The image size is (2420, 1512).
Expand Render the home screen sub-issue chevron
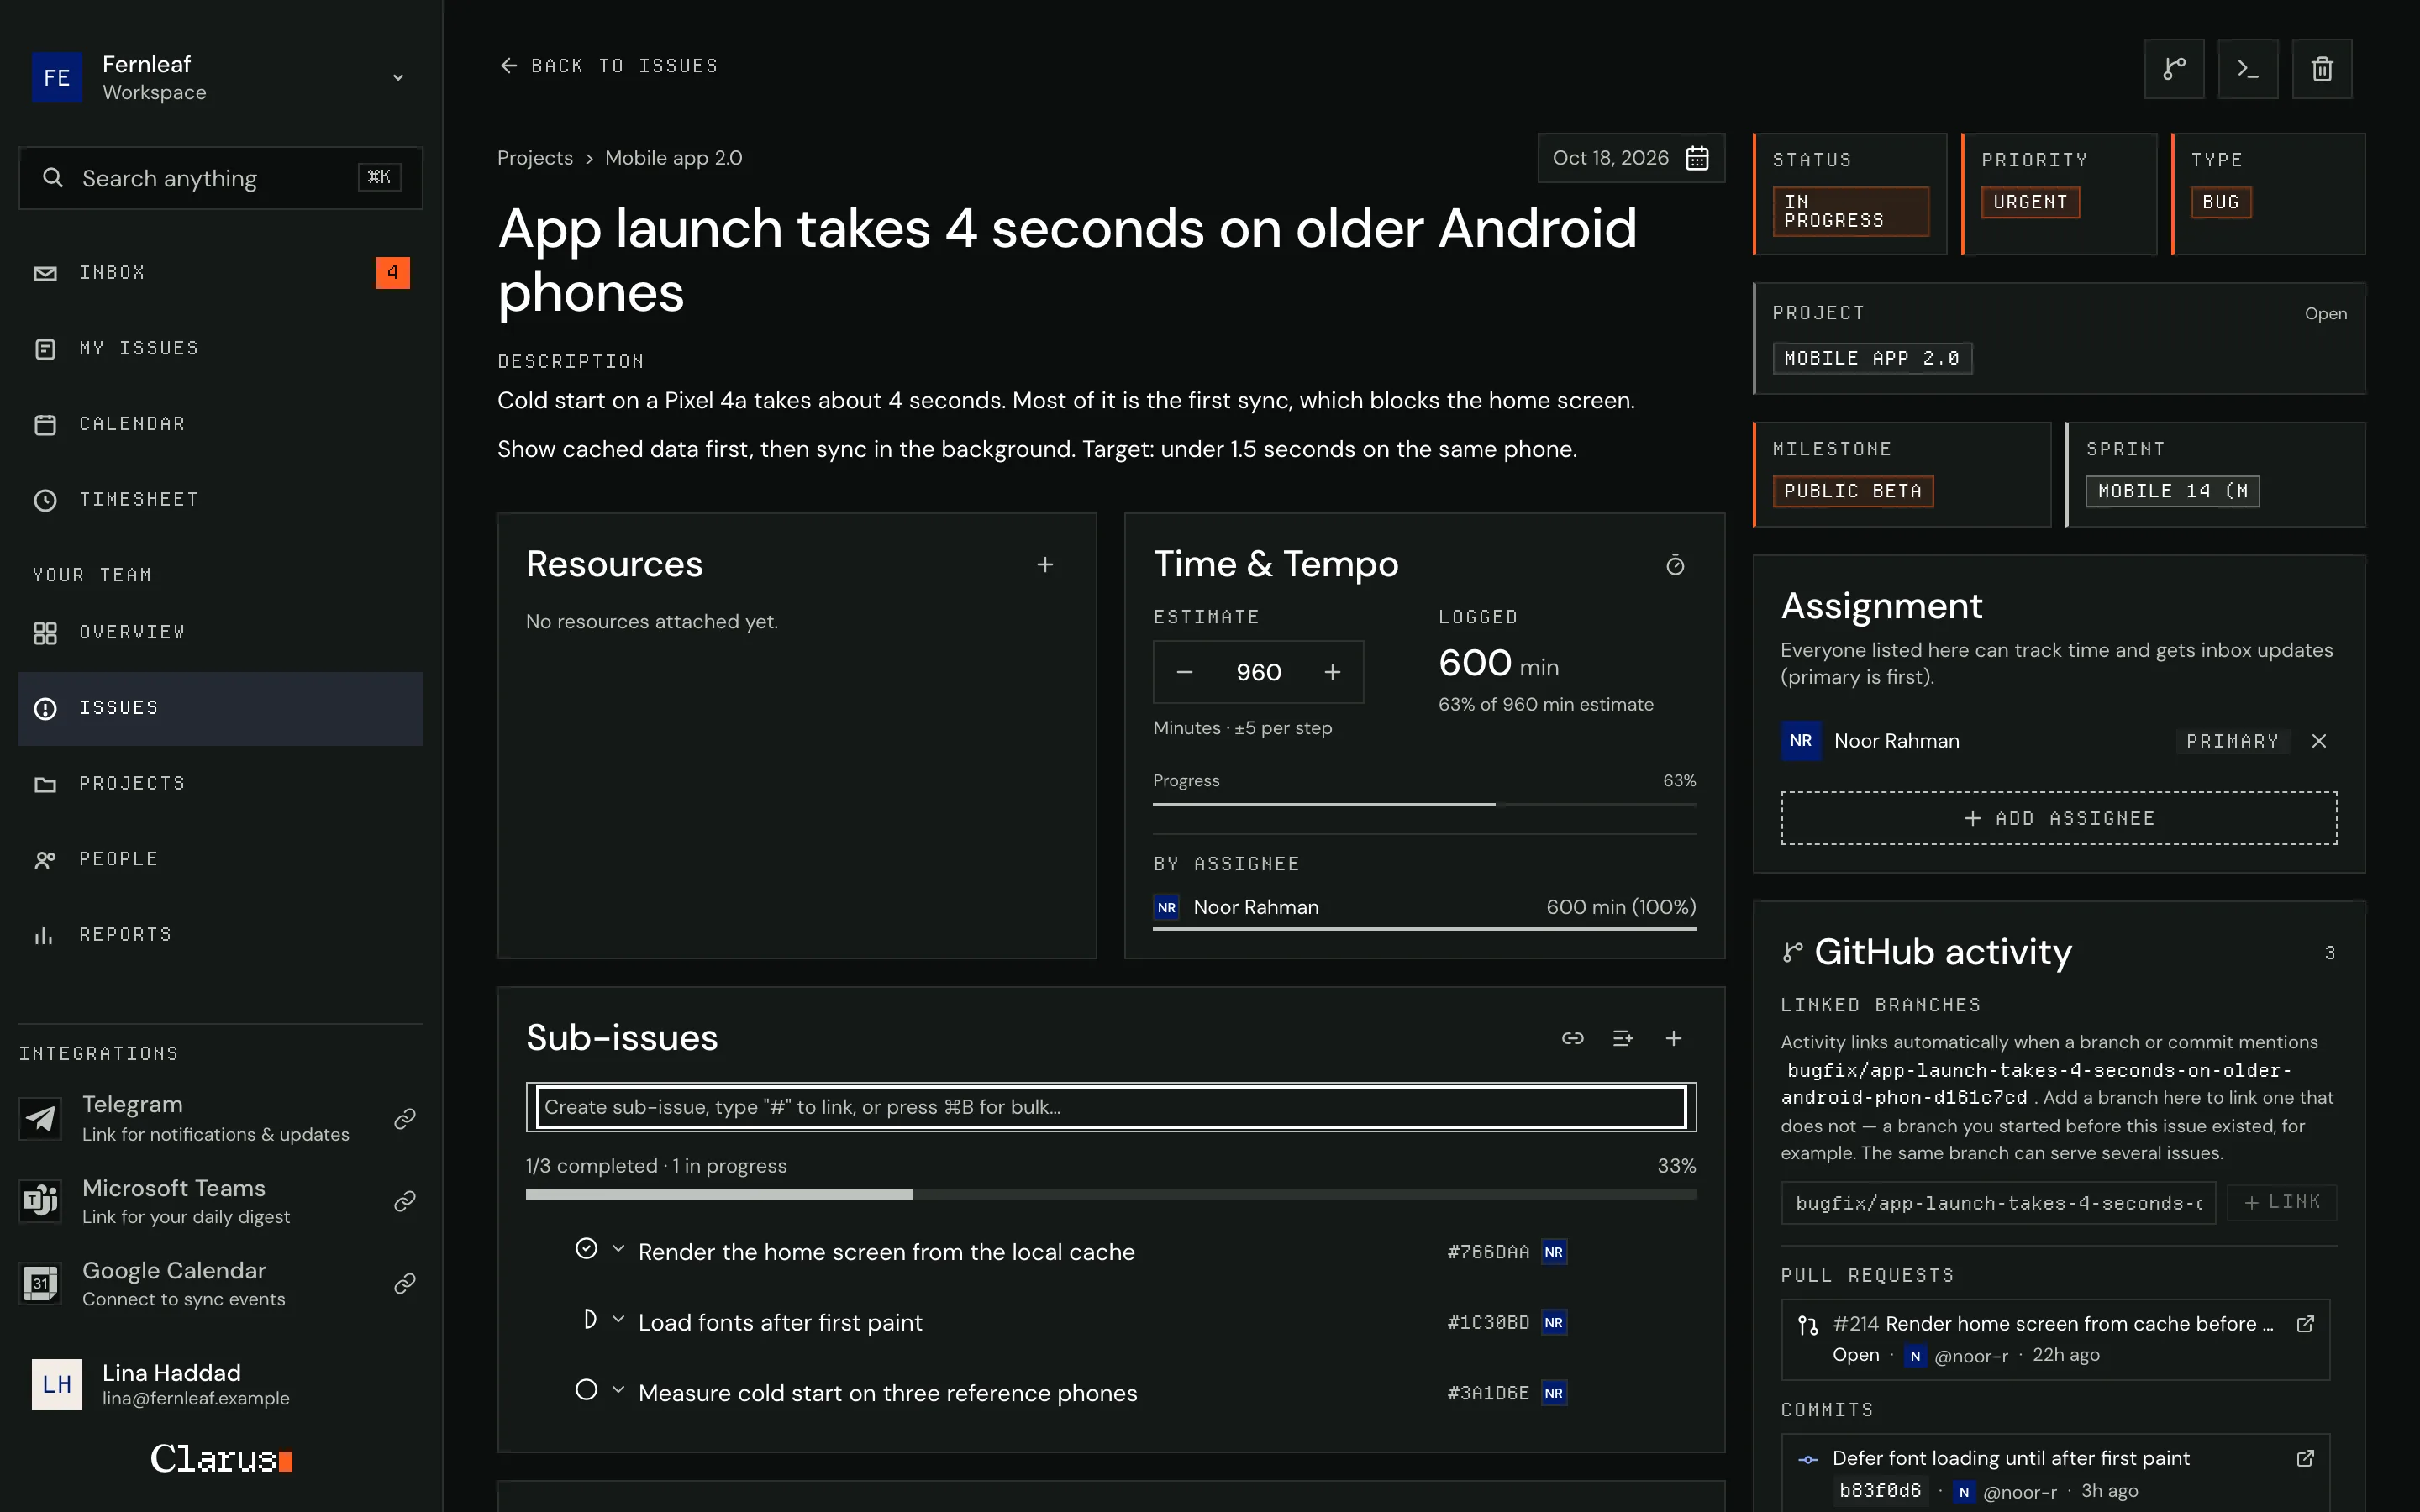(618, 1249)
